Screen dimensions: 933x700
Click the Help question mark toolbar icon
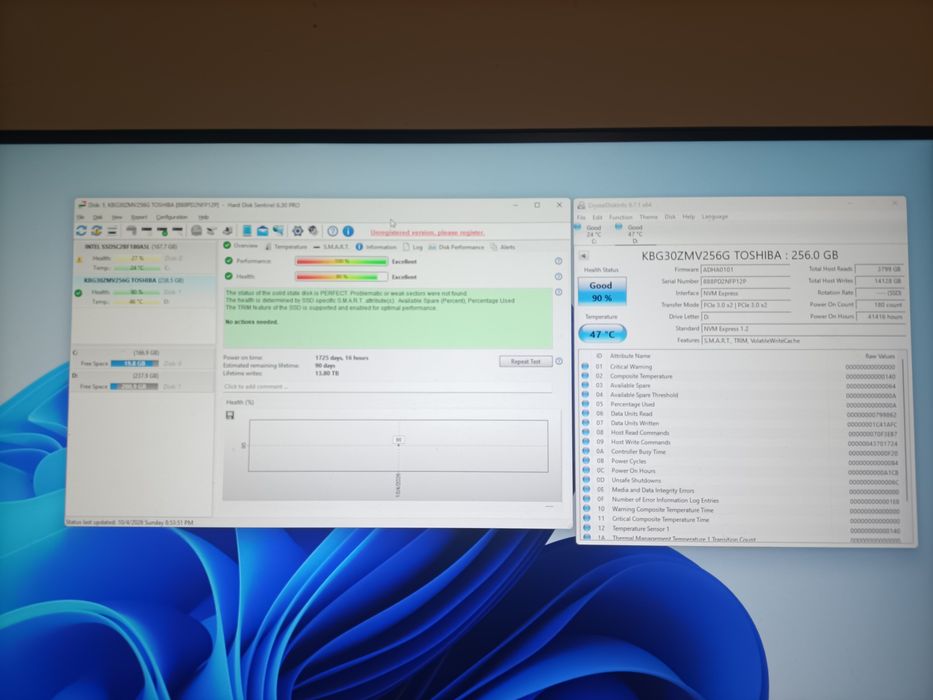pyautogui.click(x=333, y=231)
